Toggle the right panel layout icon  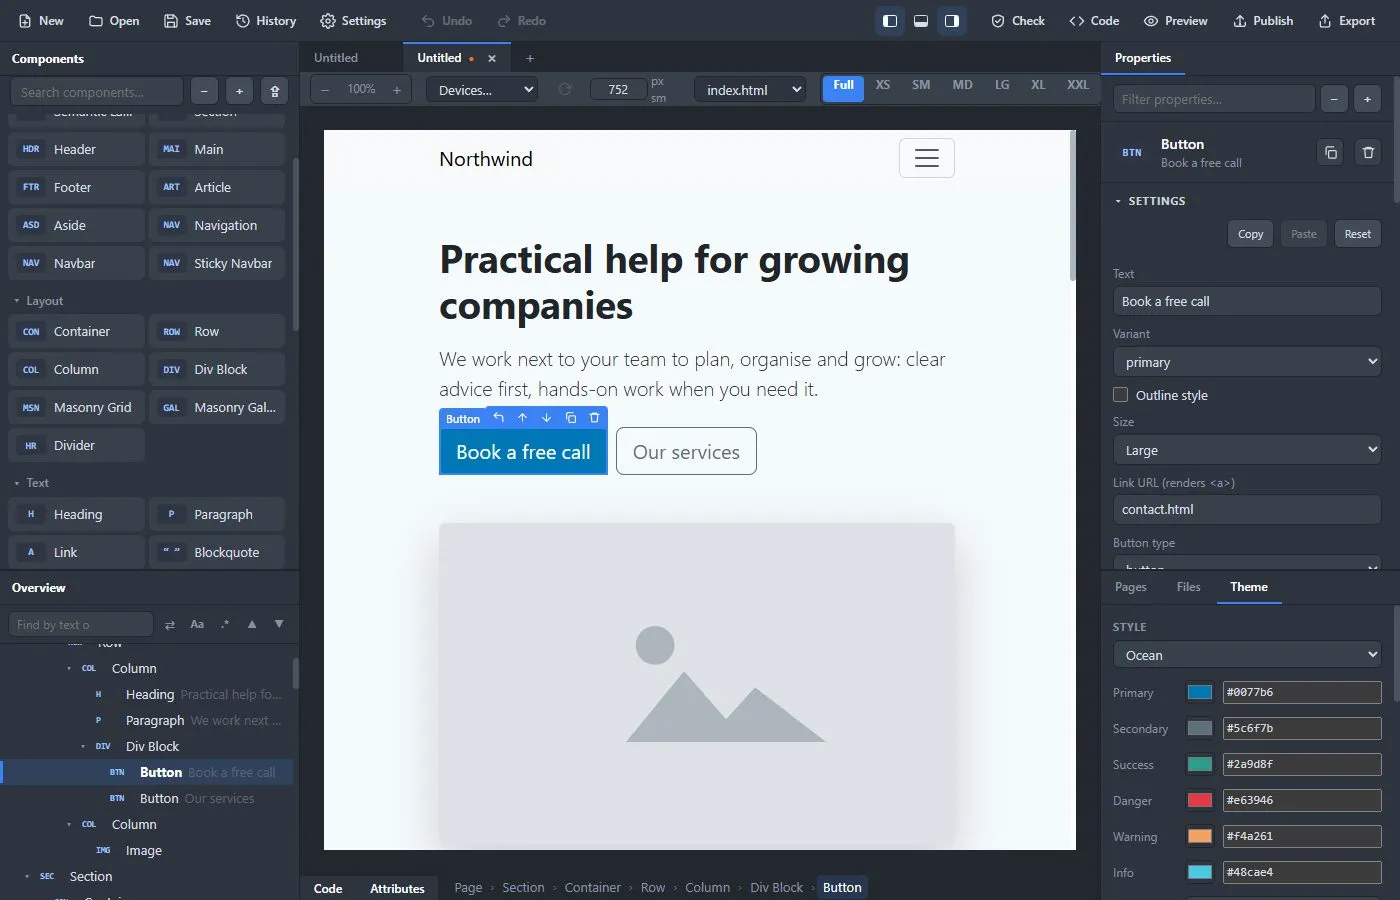click(x=952, y=21)
